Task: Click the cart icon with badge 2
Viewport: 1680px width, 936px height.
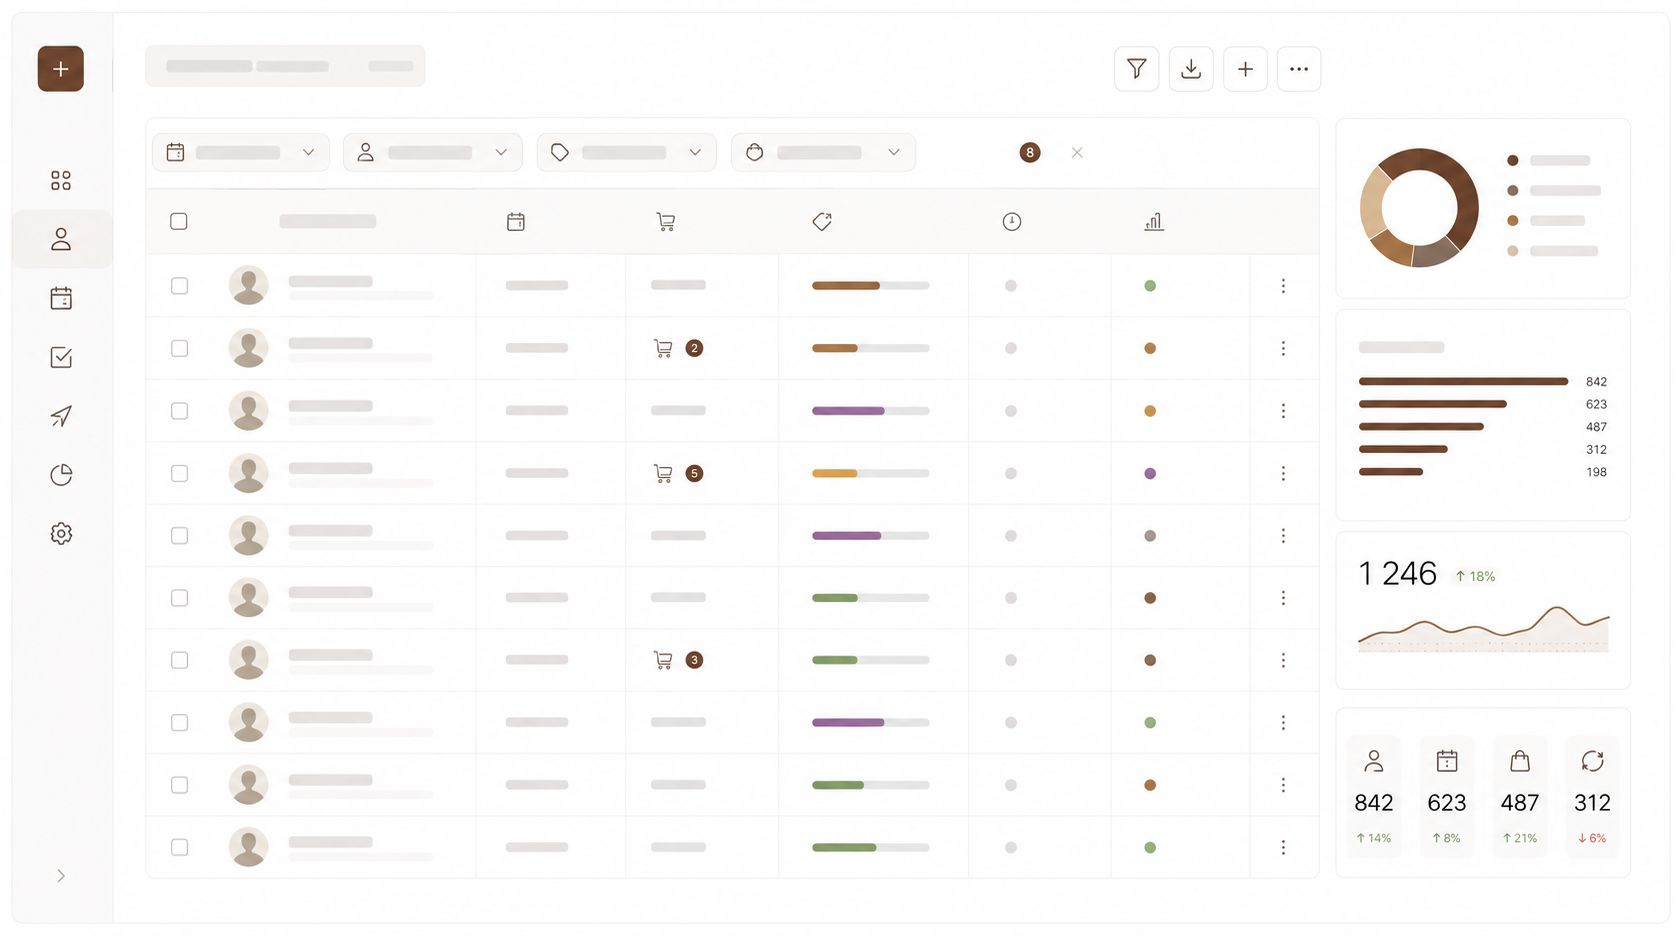Action: [x=663, y=348]
